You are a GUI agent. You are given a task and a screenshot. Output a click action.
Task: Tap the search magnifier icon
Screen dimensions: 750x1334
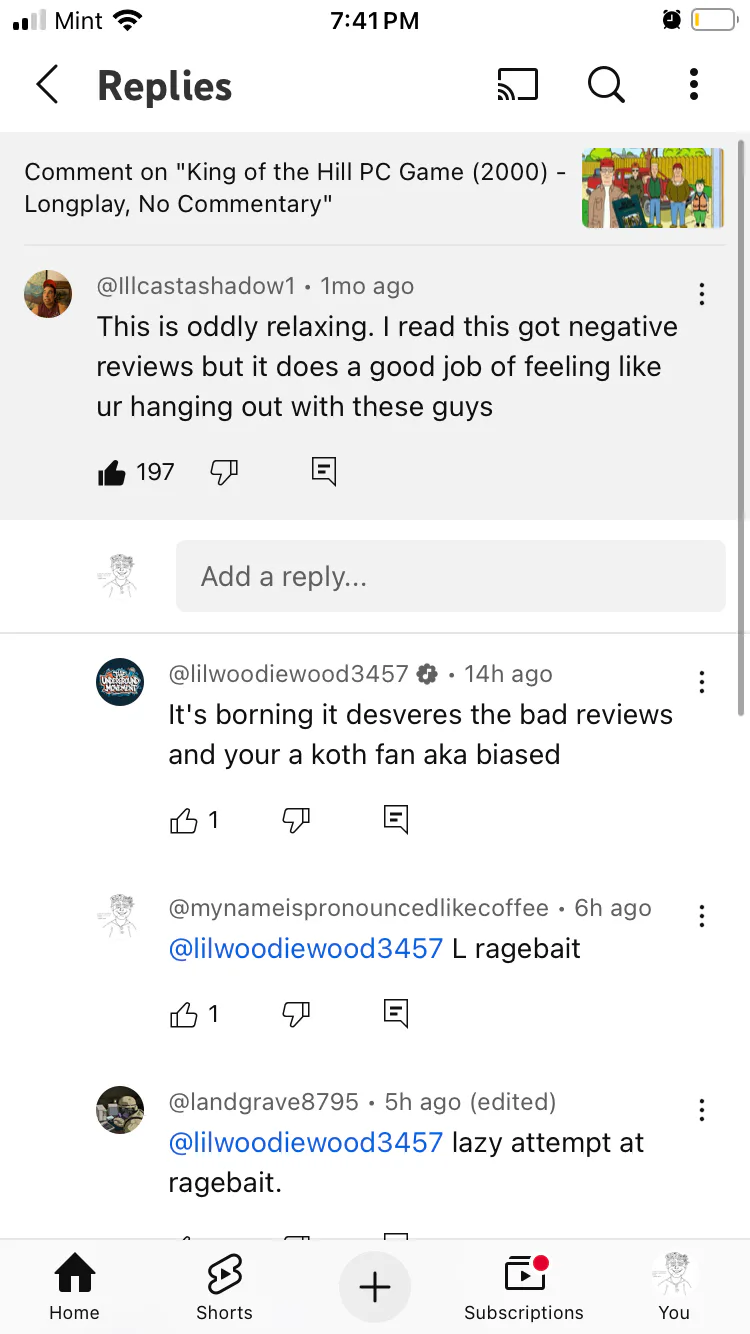(606, 85)
